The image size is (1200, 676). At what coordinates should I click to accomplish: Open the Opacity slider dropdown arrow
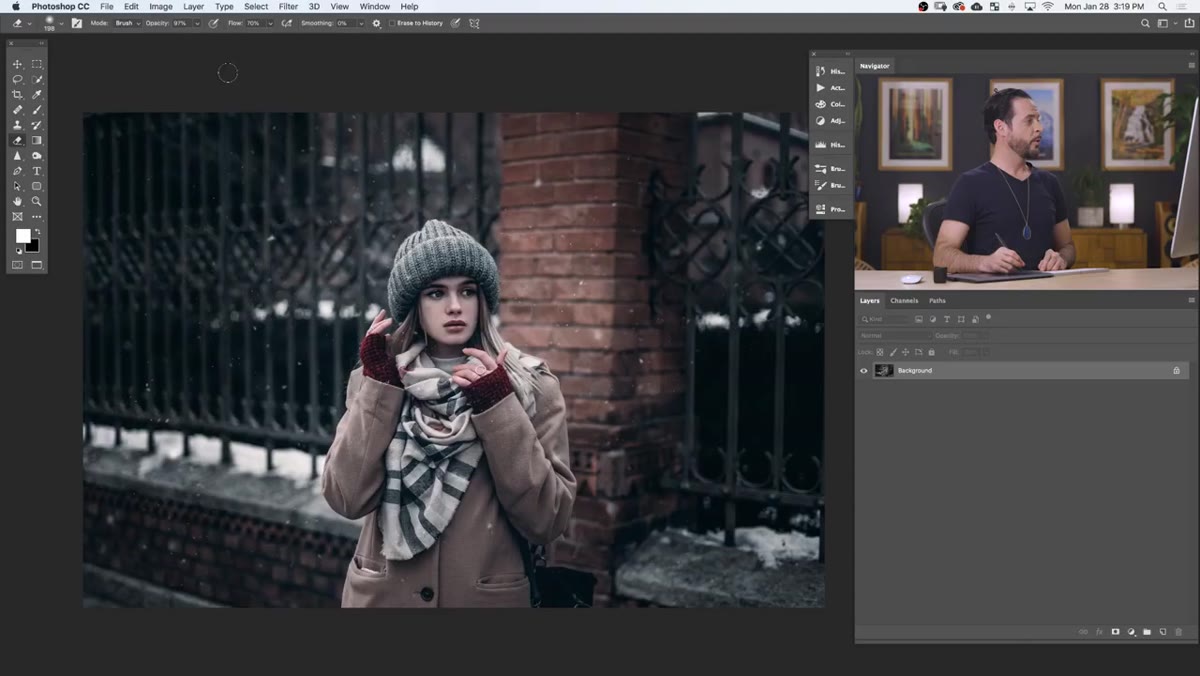(197, 23)
